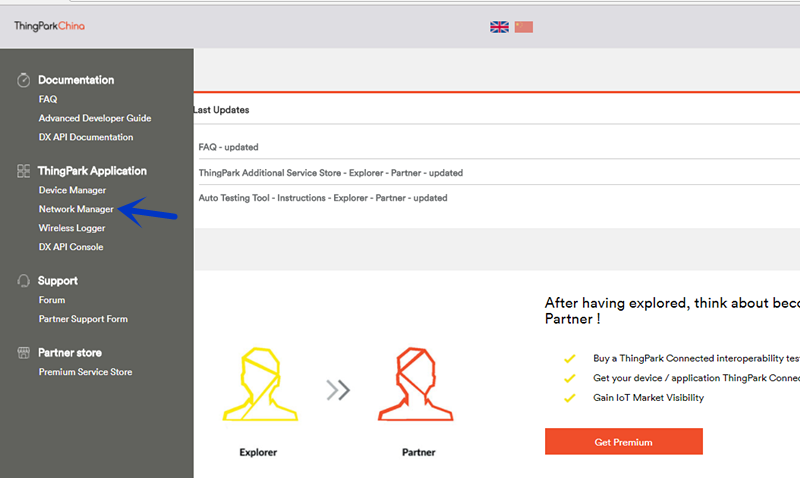Open Device Manager
The width and height of the screenshot is (800, 478).
tap(72, 190)
